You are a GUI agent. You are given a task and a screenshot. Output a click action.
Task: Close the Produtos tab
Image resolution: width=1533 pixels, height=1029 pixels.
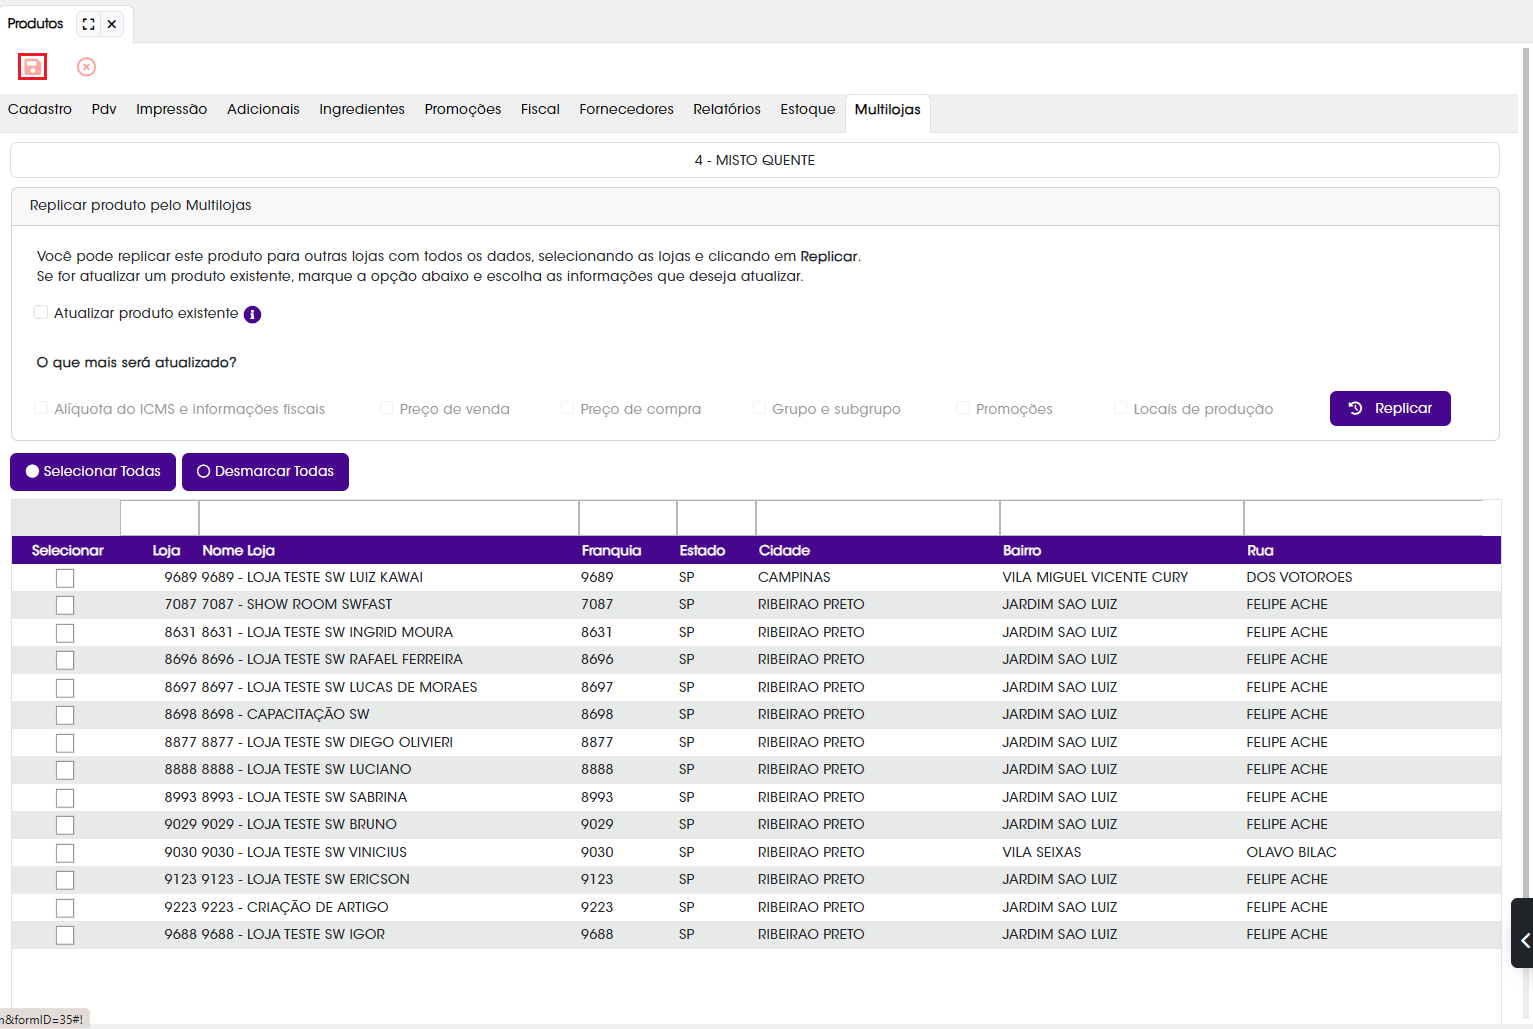point(112,24)
